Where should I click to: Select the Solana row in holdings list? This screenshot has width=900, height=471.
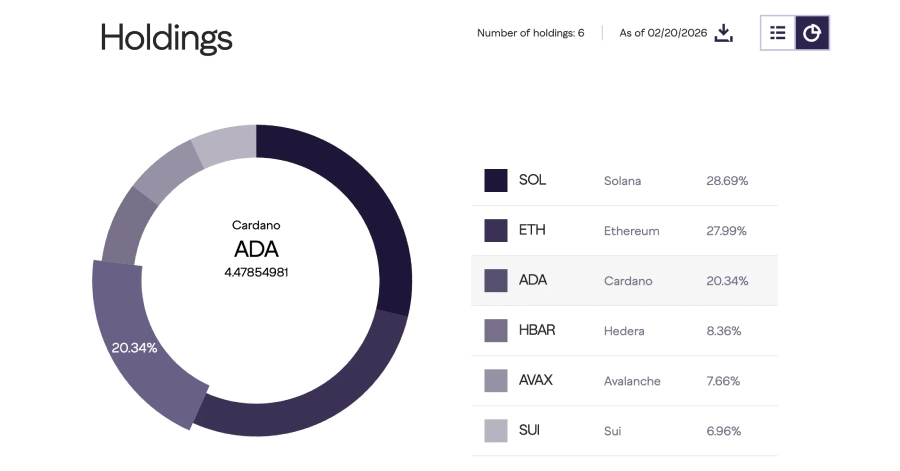625,181
